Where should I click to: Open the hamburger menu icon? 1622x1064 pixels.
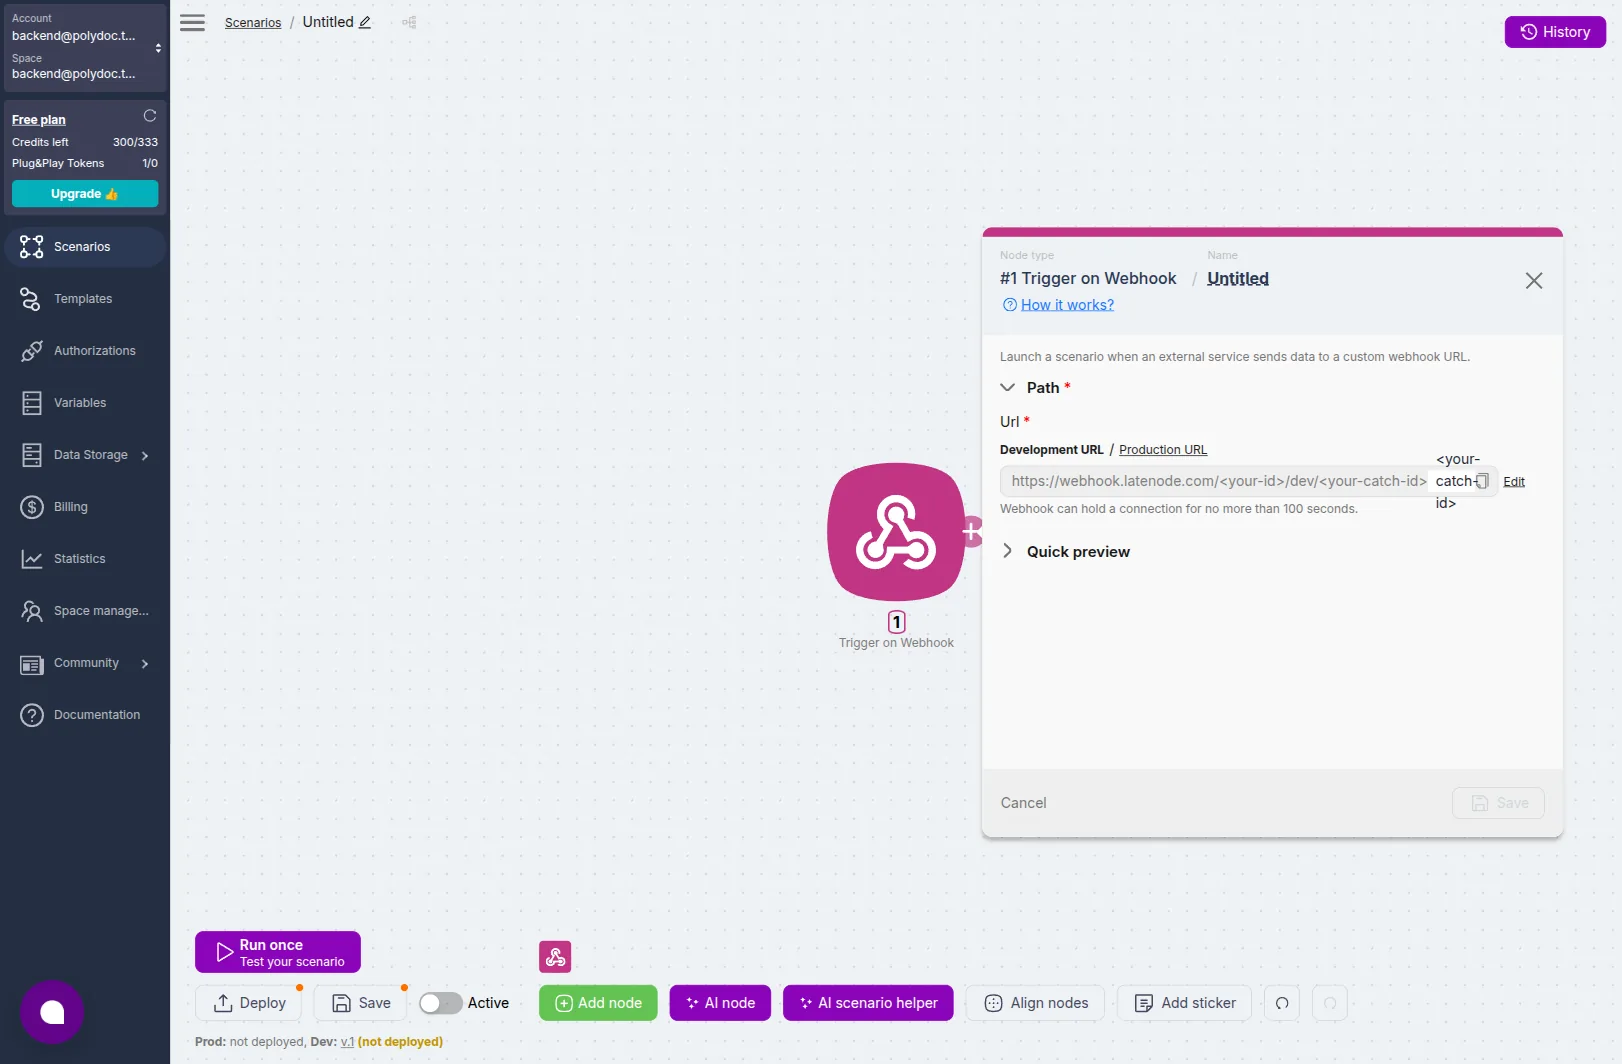tap(192, 23)
